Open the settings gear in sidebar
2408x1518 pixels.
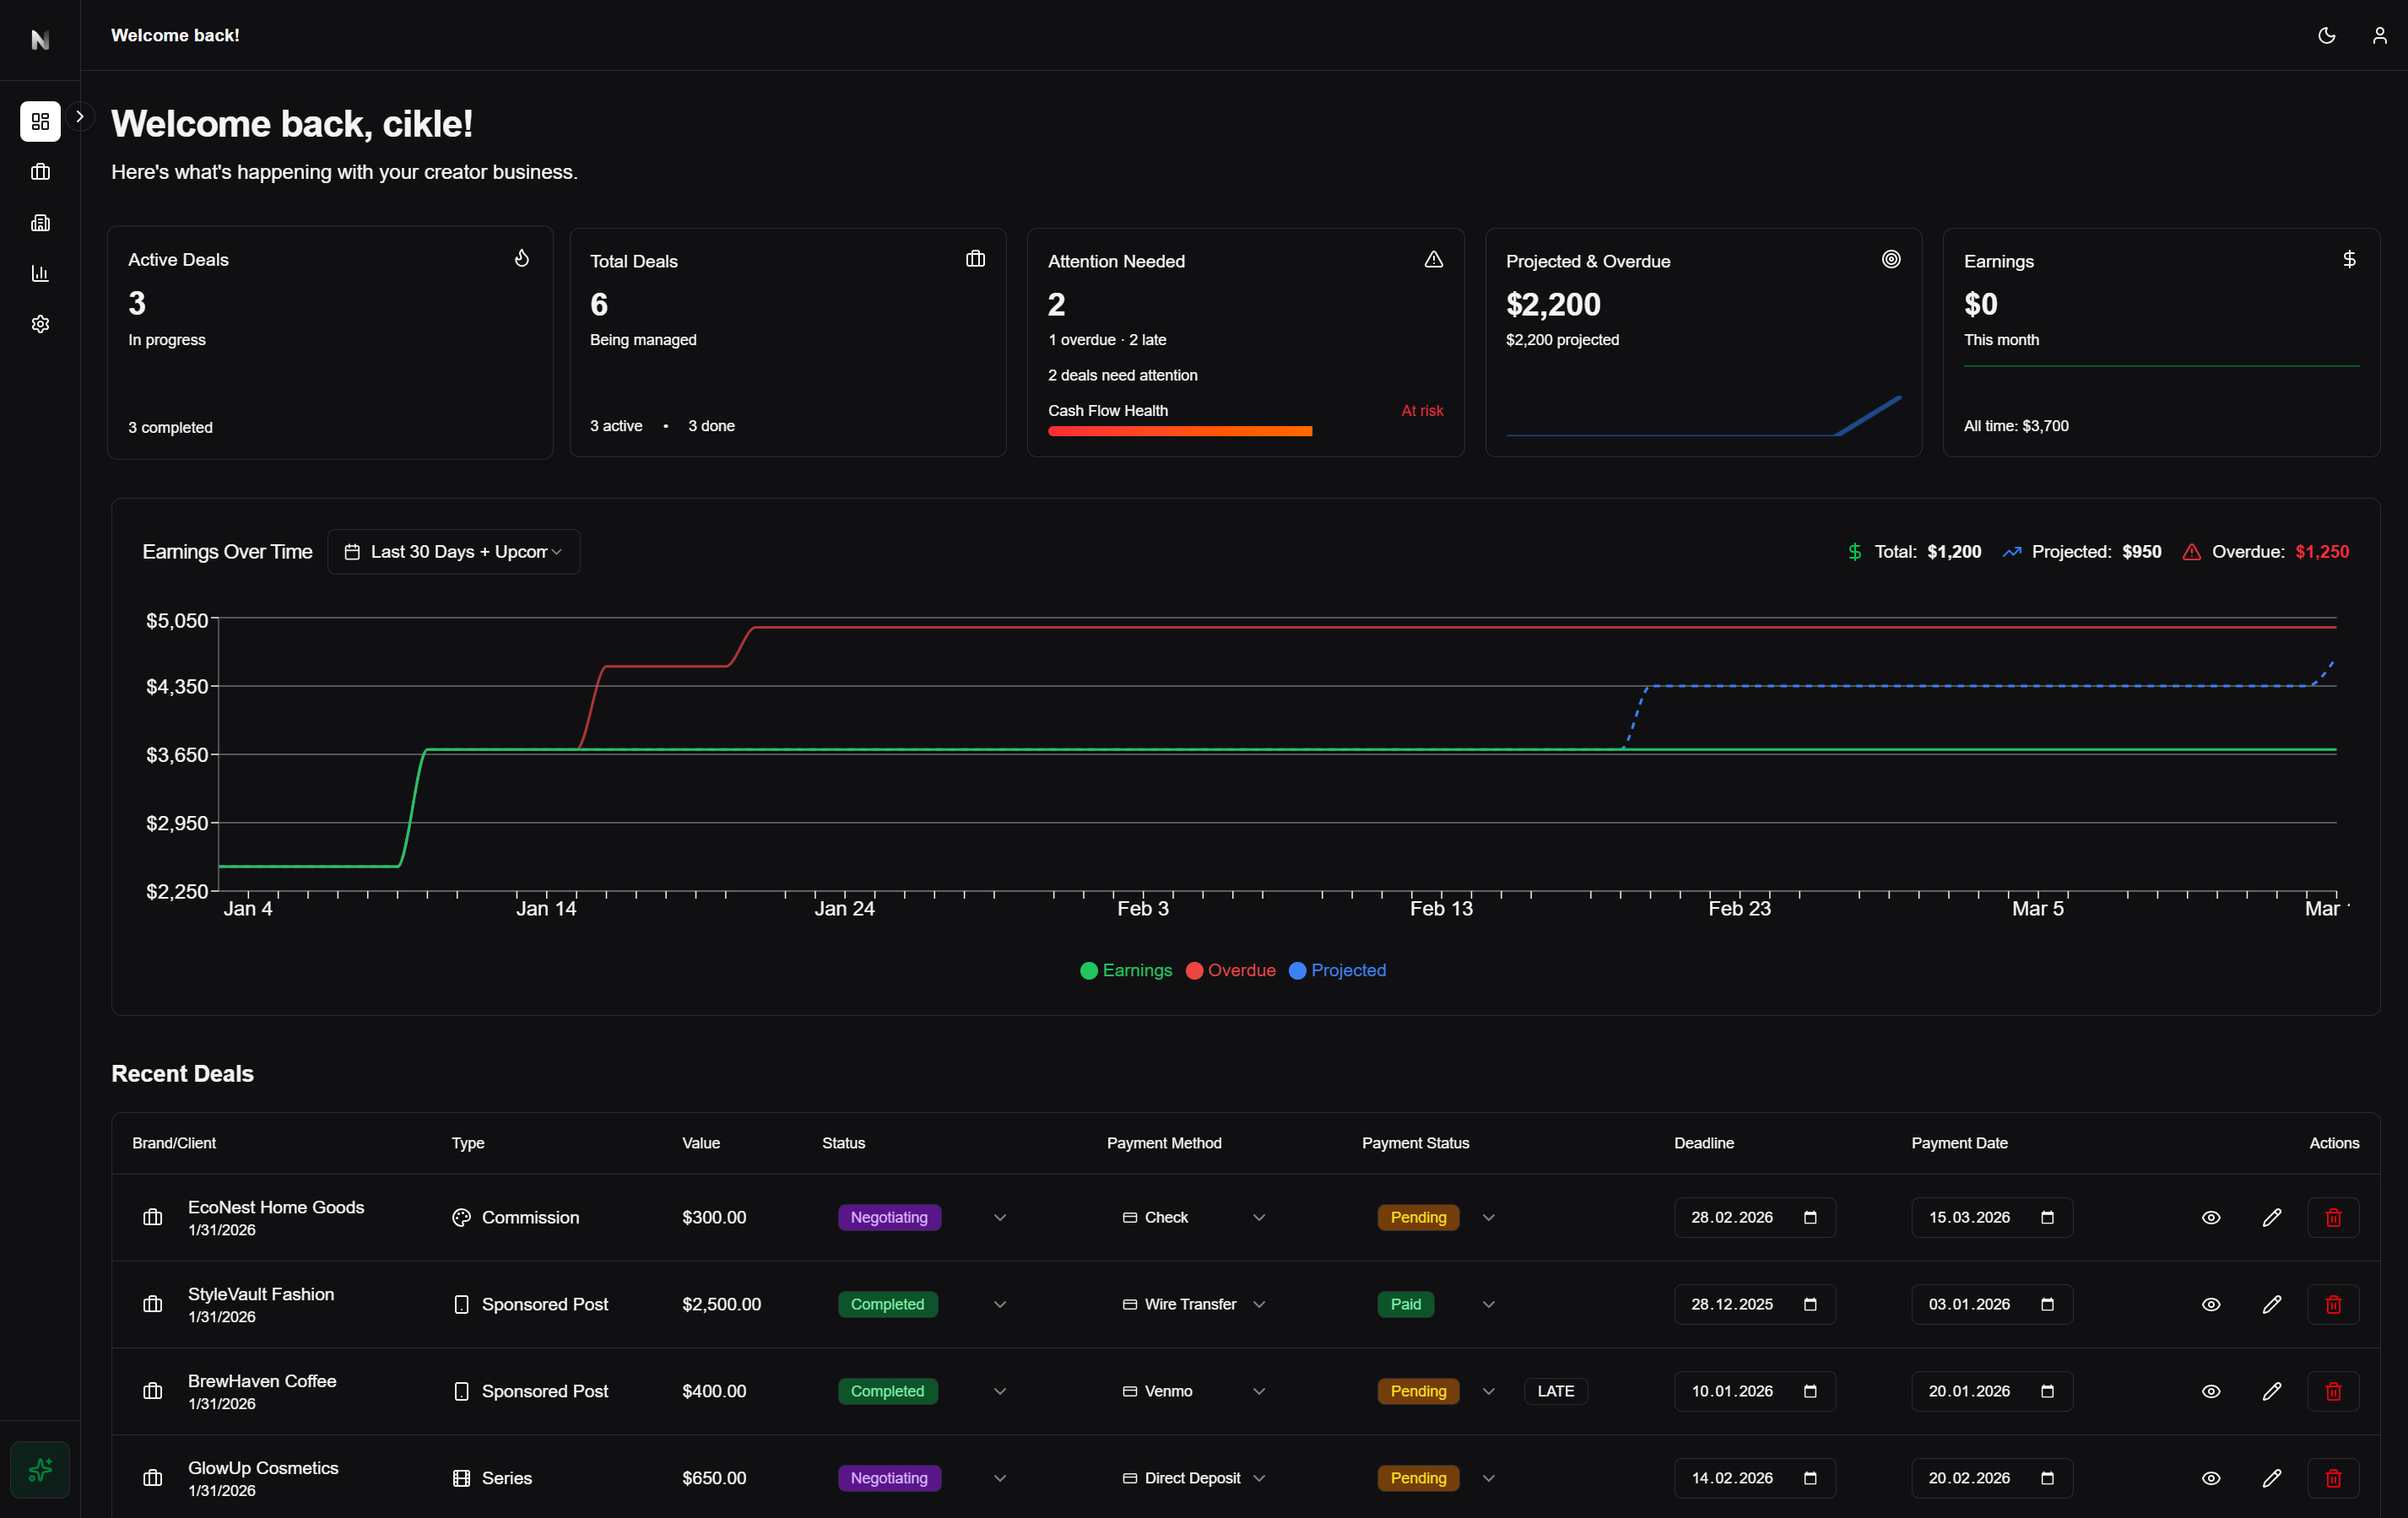(x=40, y=324)
